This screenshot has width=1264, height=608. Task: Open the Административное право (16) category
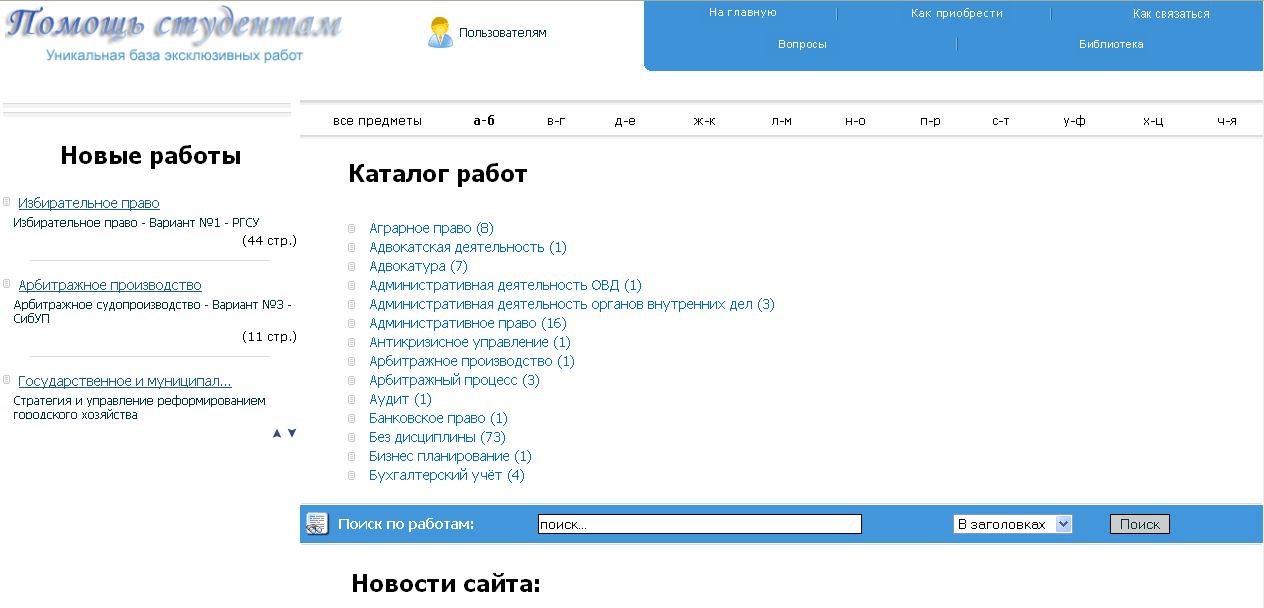coord(467,323)
